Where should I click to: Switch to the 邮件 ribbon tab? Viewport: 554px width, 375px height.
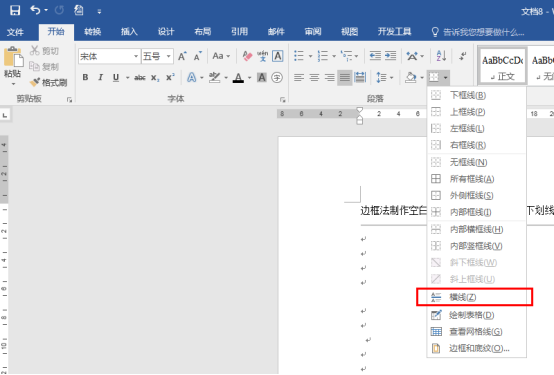tap(276, 32)
